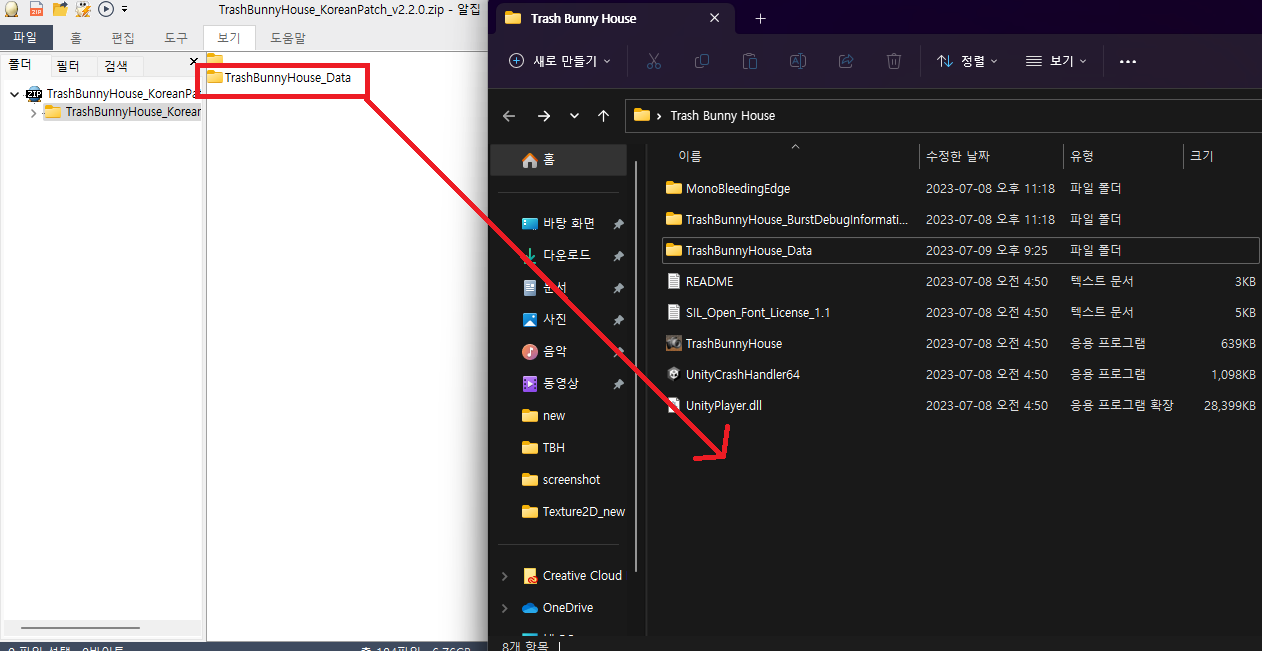This screenshot has height=651, width=1262.
Task: Switch to the 홈 ribbon tab
Action: (76, 38)
